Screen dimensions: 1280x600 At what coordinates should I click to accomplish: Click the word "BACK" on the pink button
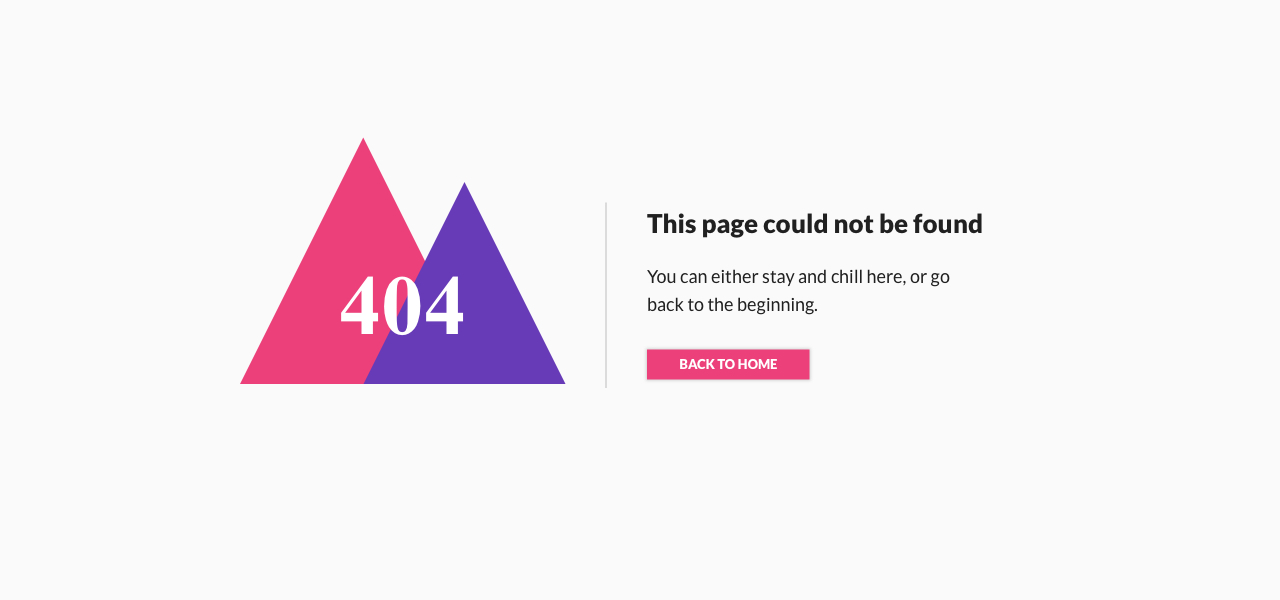click(x=697, y=364)
